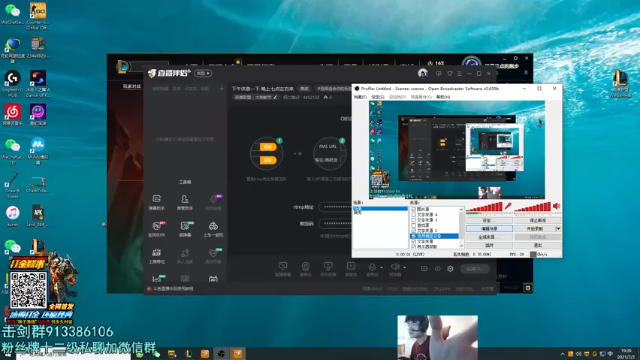Toggle preview eye icon in streaming companion
Viewport: 640px width, 360px height.
tap(438, 269)
